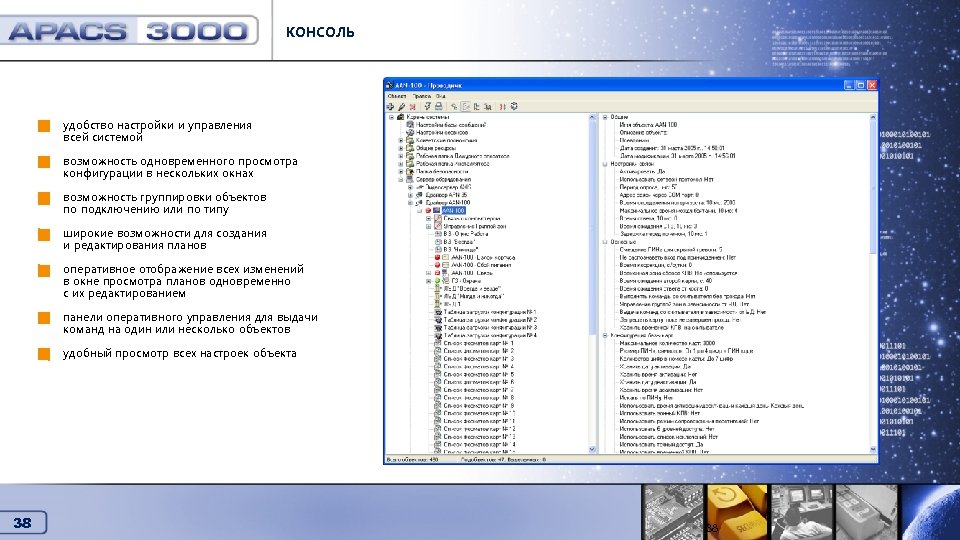Click folder icon of "Папка безопасности"

(410, 171)
